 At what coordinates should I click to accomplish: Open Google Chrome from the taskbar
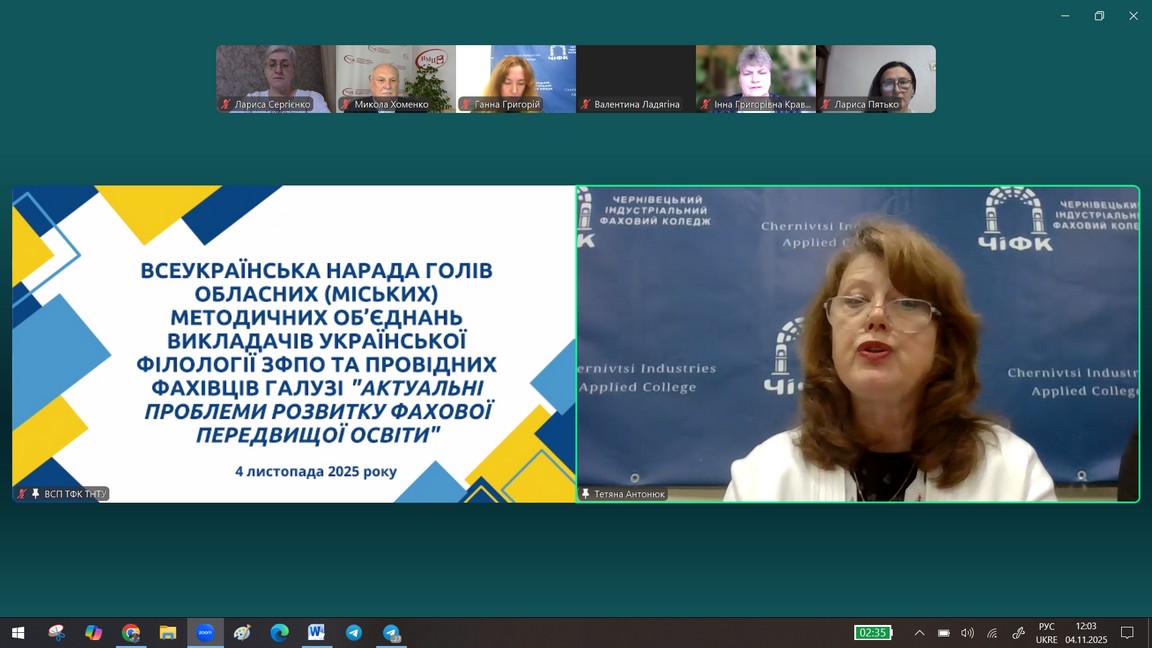click(131, 633)
